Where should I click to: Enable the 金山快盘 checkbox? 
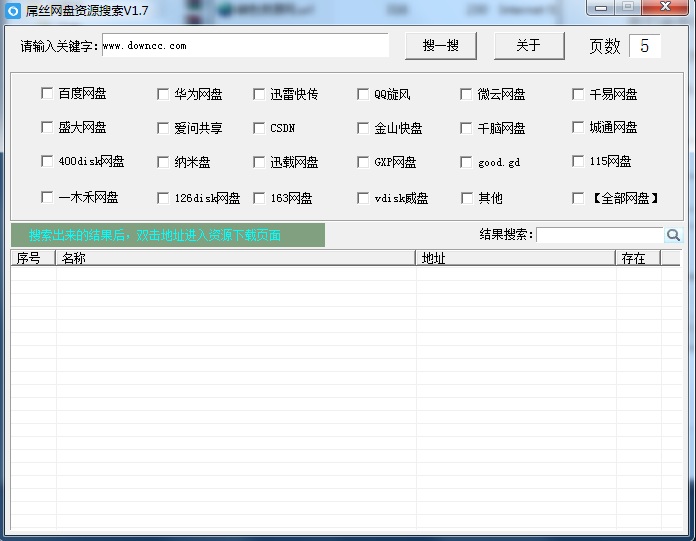click(363, 128)
